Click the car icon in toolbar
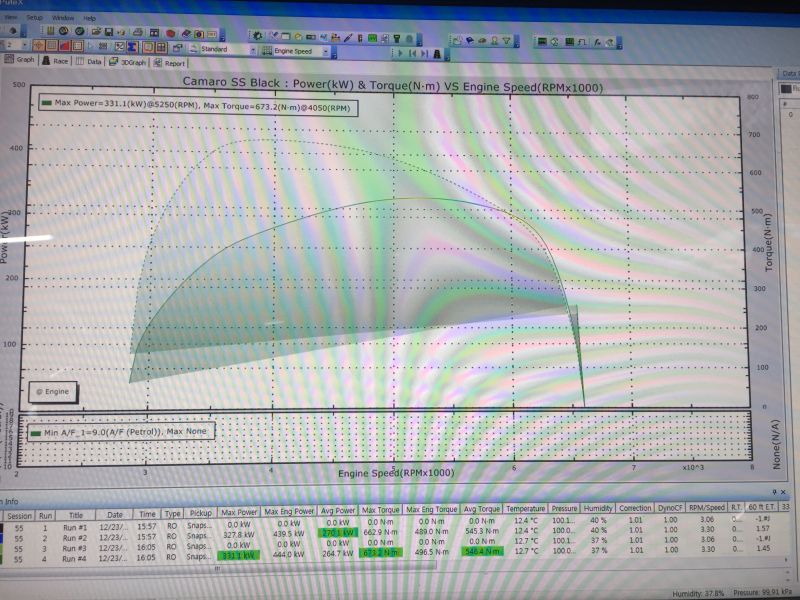 pos(483,41)
